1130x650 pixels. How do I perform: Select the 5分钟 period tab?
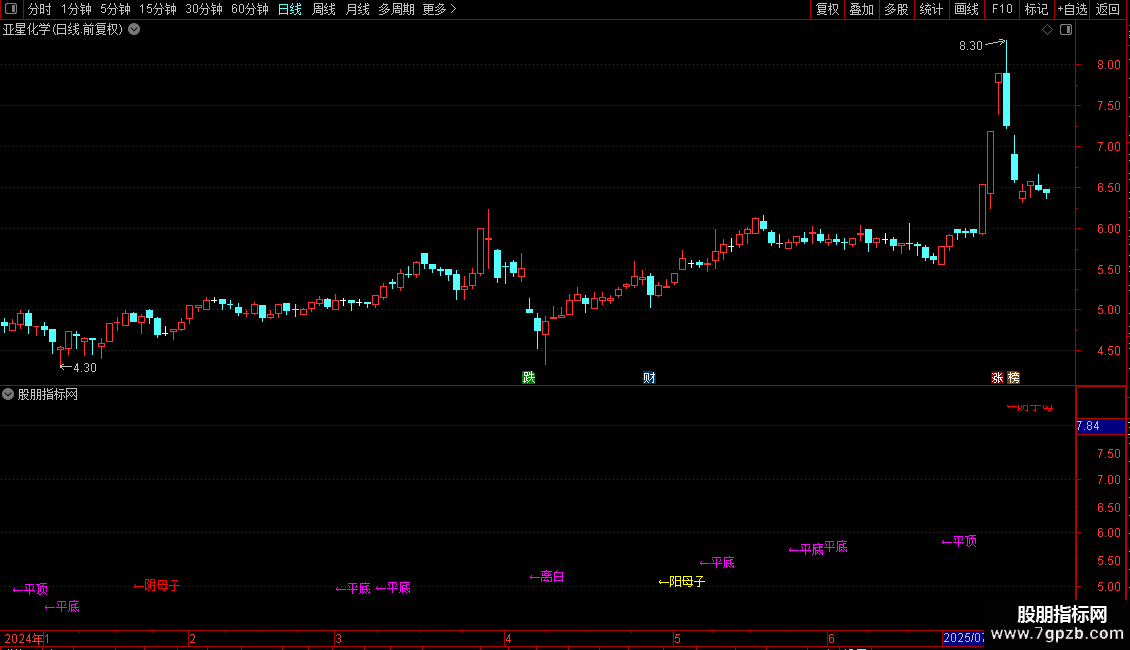(115, 9)
